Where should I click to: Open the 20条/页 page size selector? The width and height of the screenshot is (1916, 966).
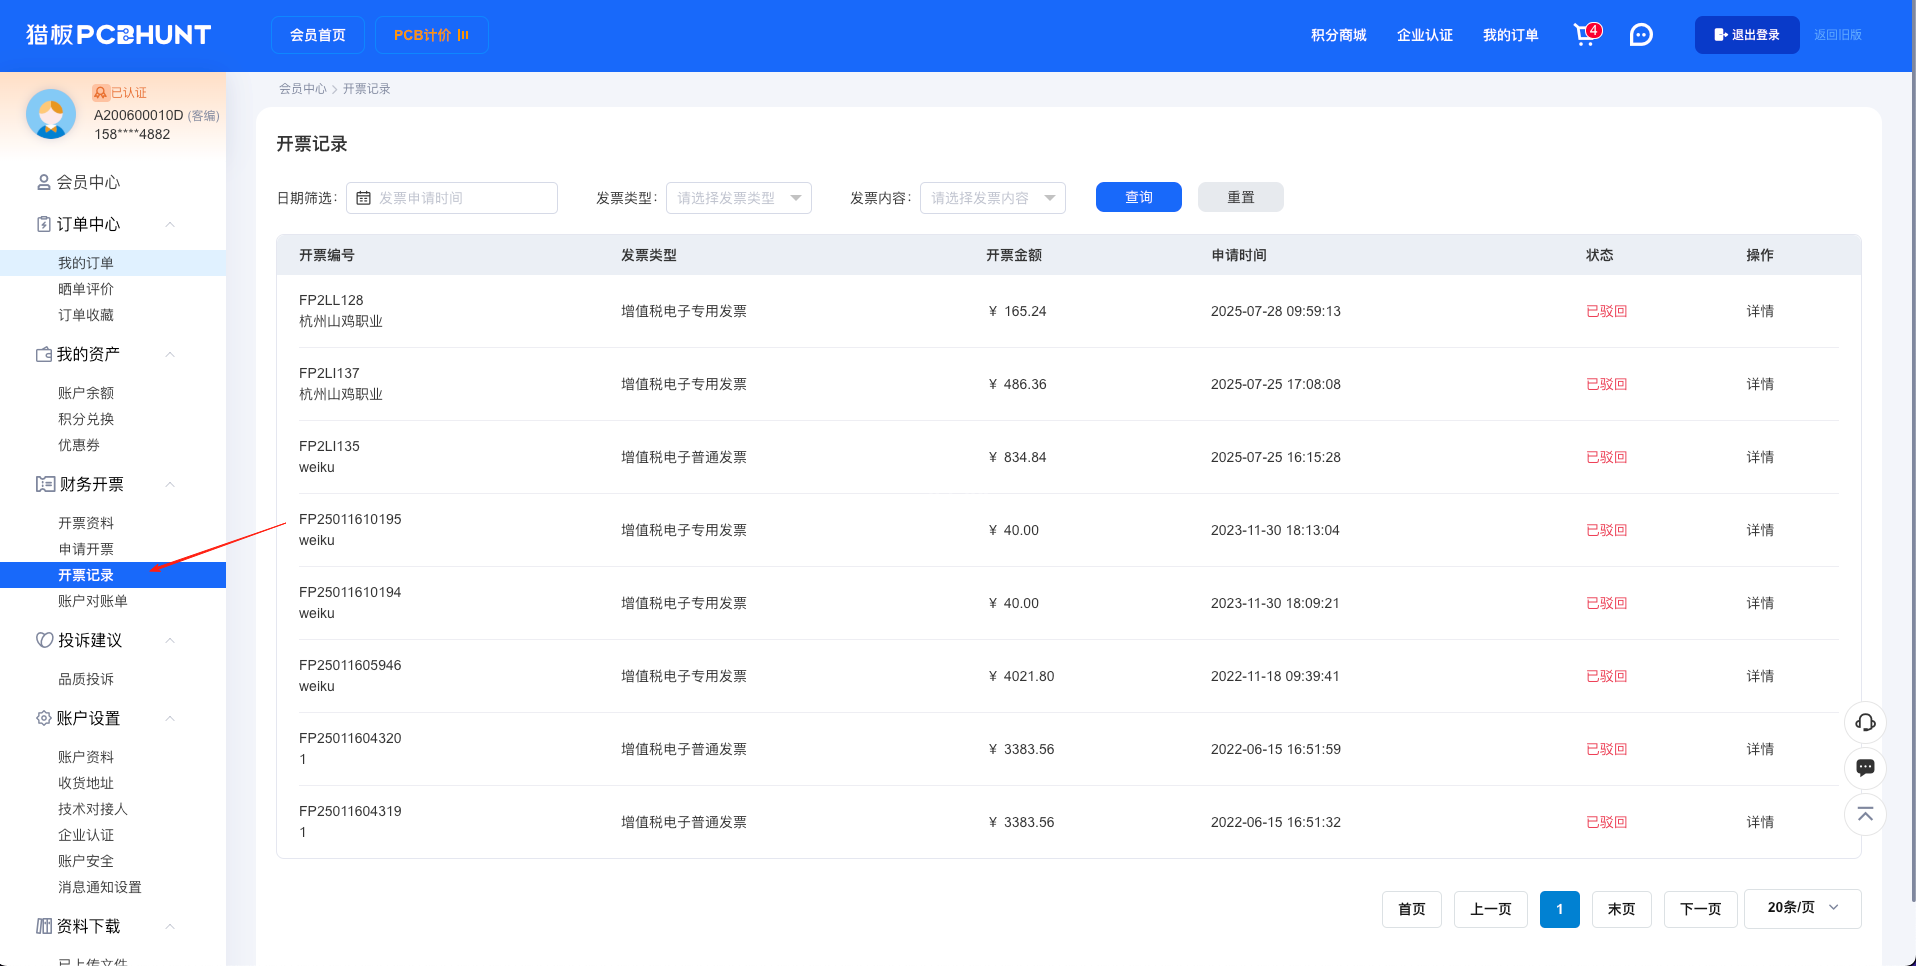click(1802, 908)
